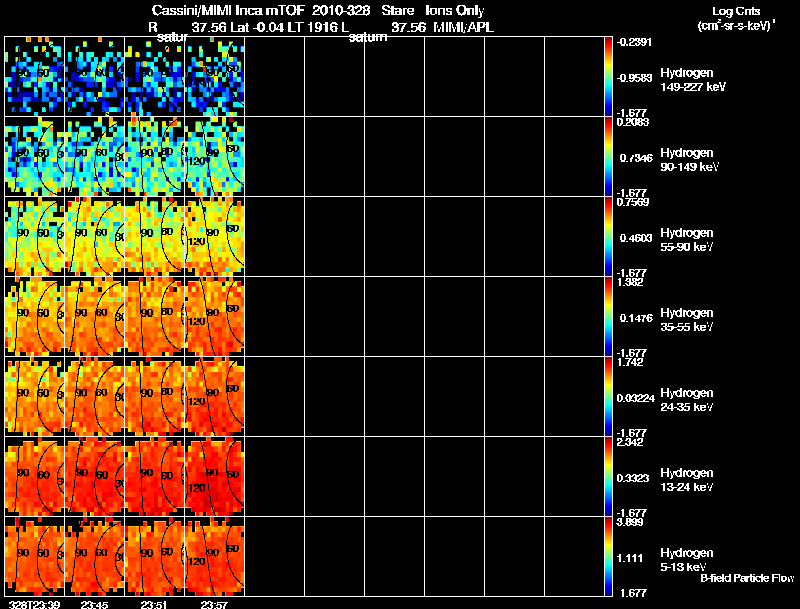Click the color bar for Hydrogen 149-227 keV
The width and height of the screenshot is (800, 609).
point(609,77)
